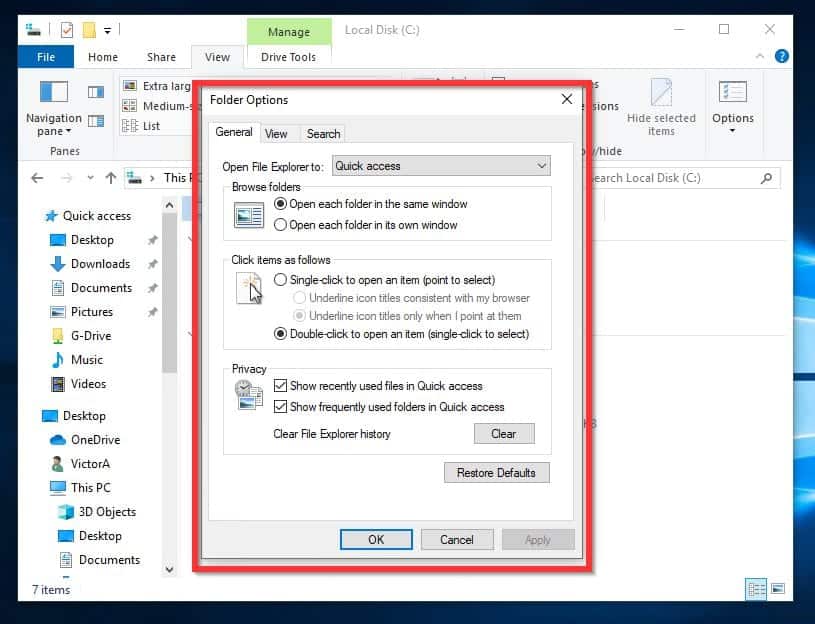This screenshot has height=624, width=815.
Task: Click Clear to erase File Explorer history
Action: (504, 433)
